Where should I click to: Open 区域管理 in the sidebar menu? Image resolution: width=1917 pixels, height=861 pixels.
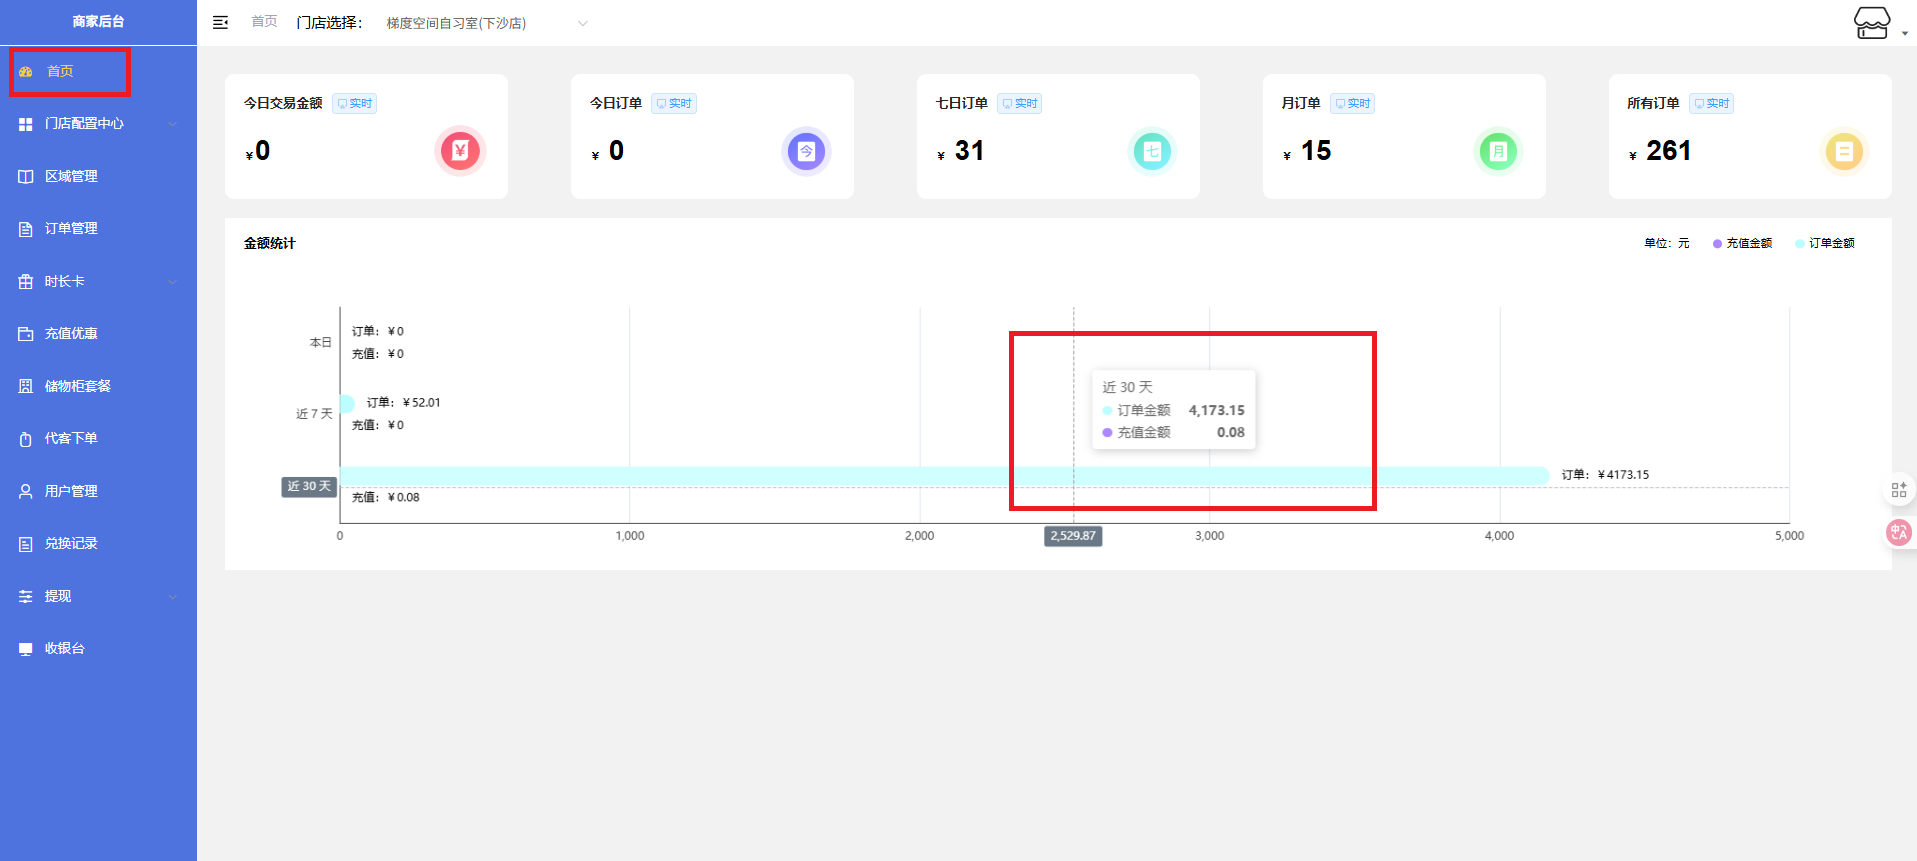(x=98, y=177)
